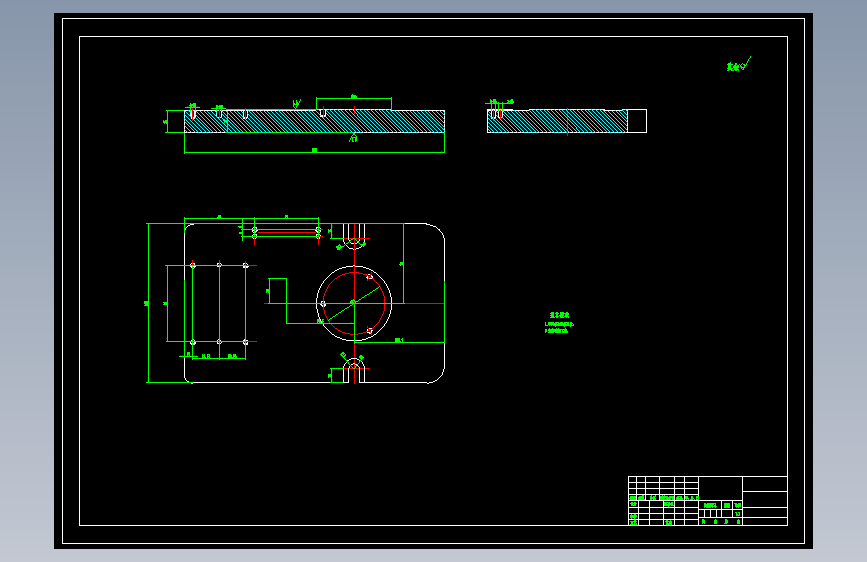This screenshot has height=562, width=867.
Task: Select the hatched side section view on right
Action: pos(557,121)
